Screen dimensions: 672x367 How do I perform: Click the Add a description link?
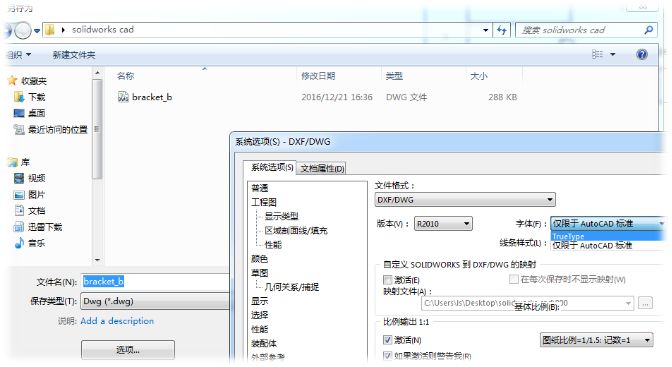pyautogui.click(x=117, y=321)
